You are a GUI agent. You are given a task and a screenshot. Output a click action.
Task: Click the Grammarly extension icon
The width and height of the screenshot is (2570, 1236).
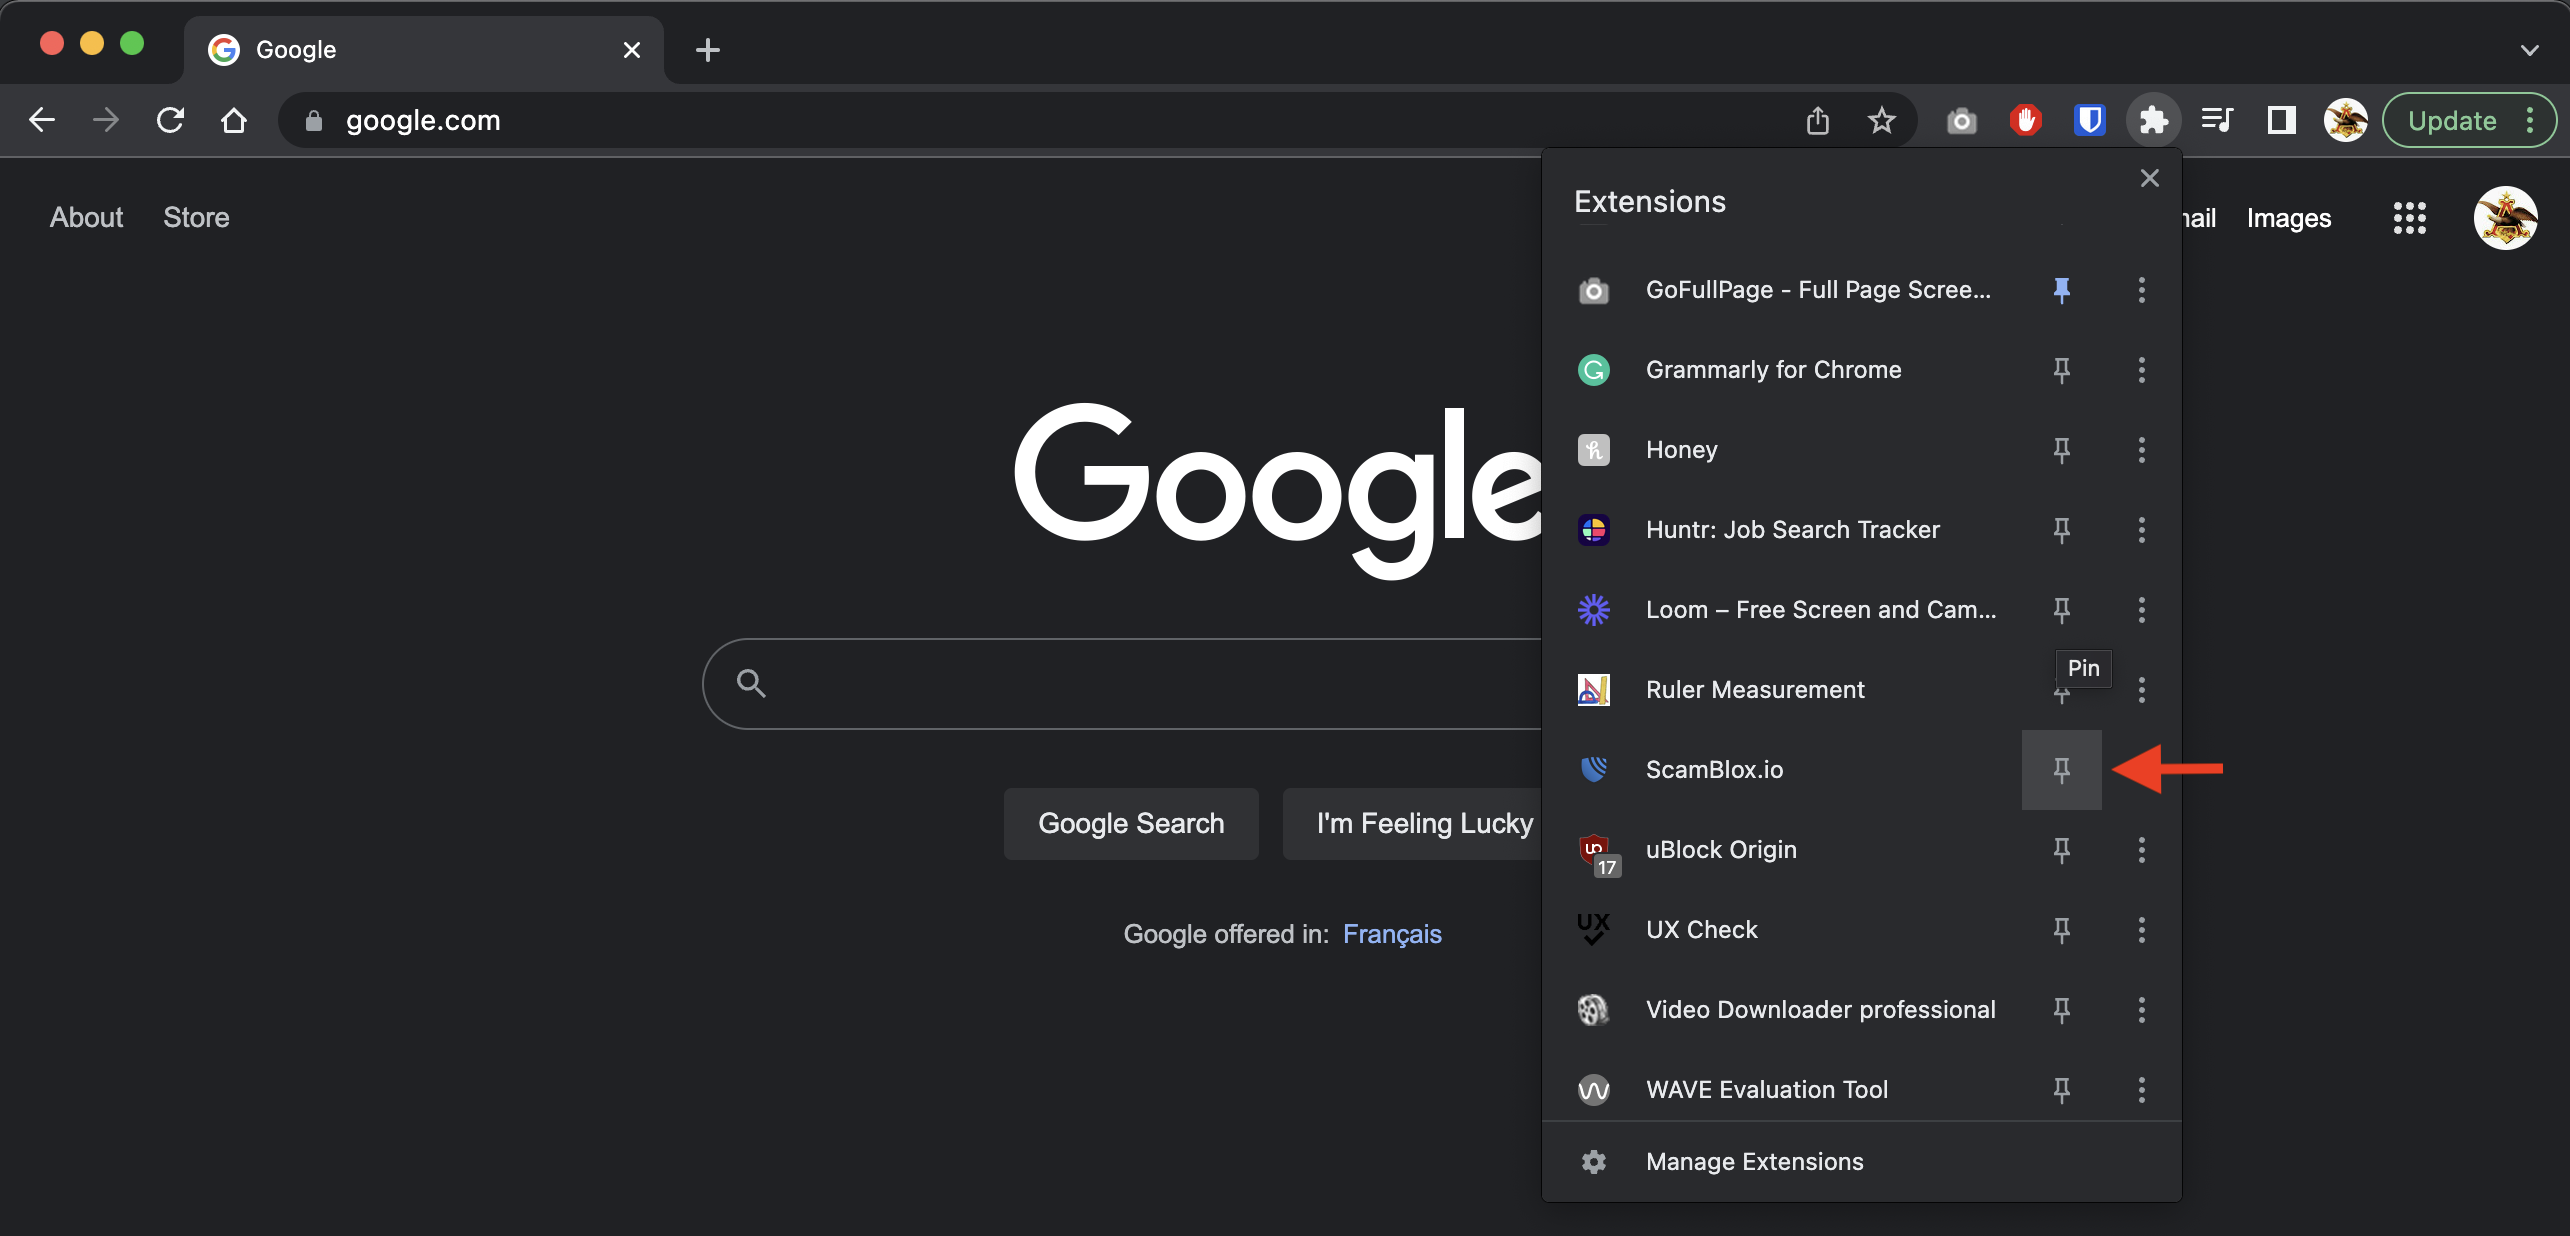(1594, 370)
